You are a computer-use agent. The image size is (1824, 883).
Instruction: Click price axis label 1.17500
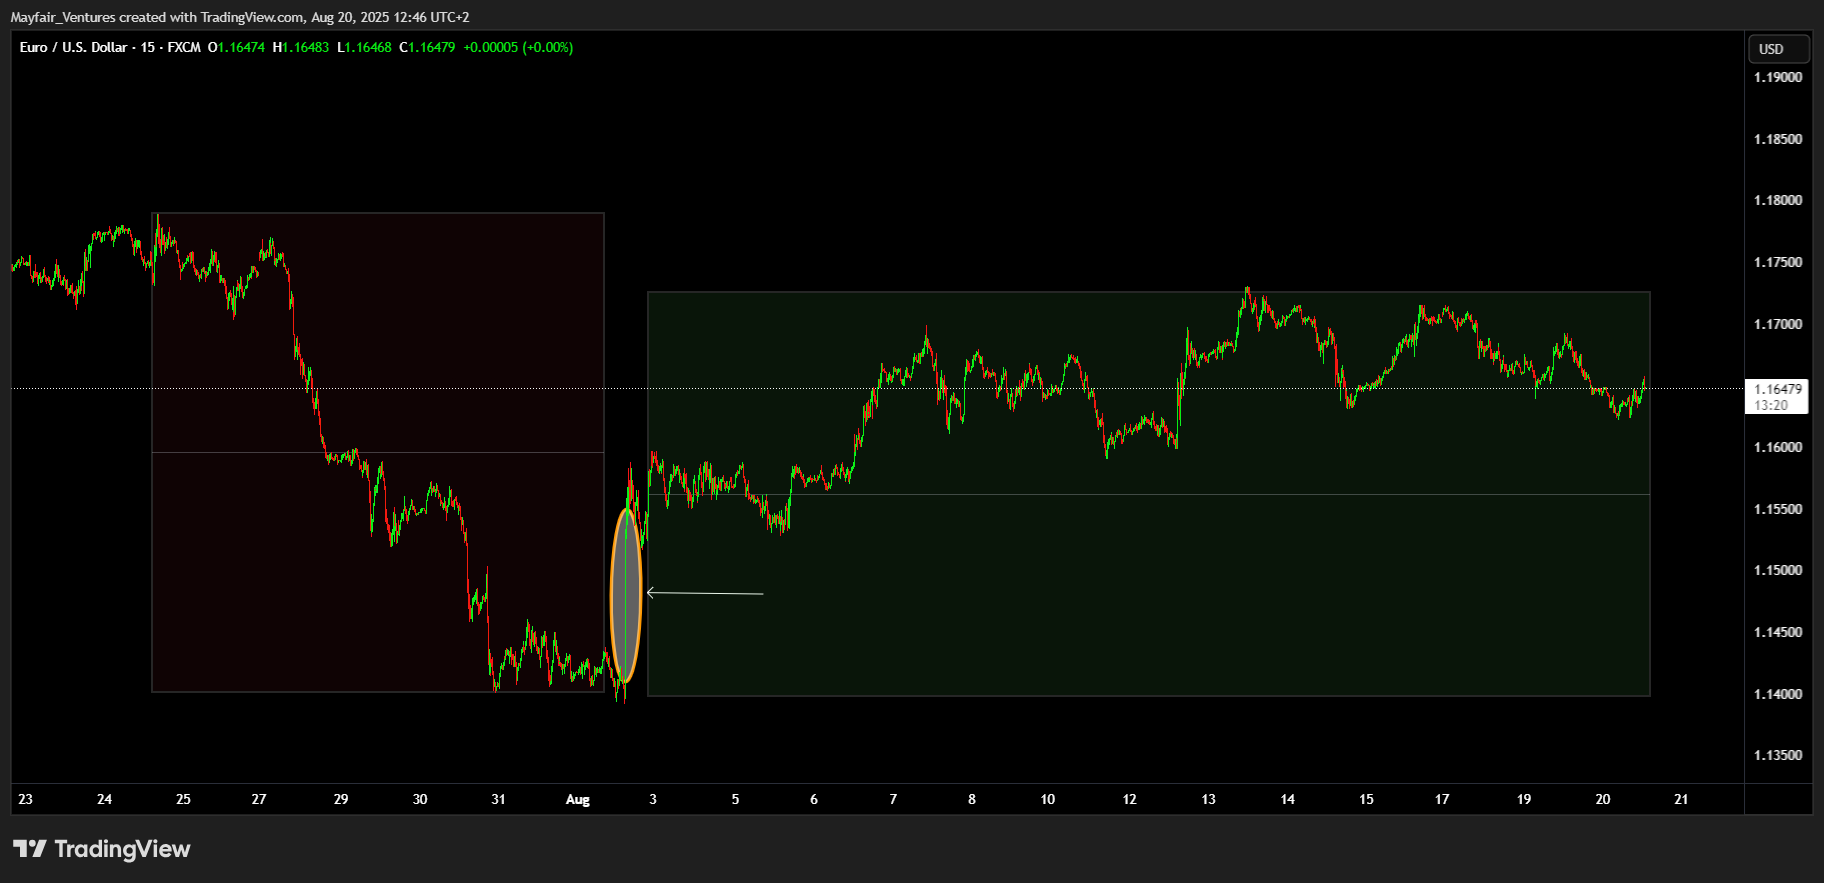tap(1778, 262)
